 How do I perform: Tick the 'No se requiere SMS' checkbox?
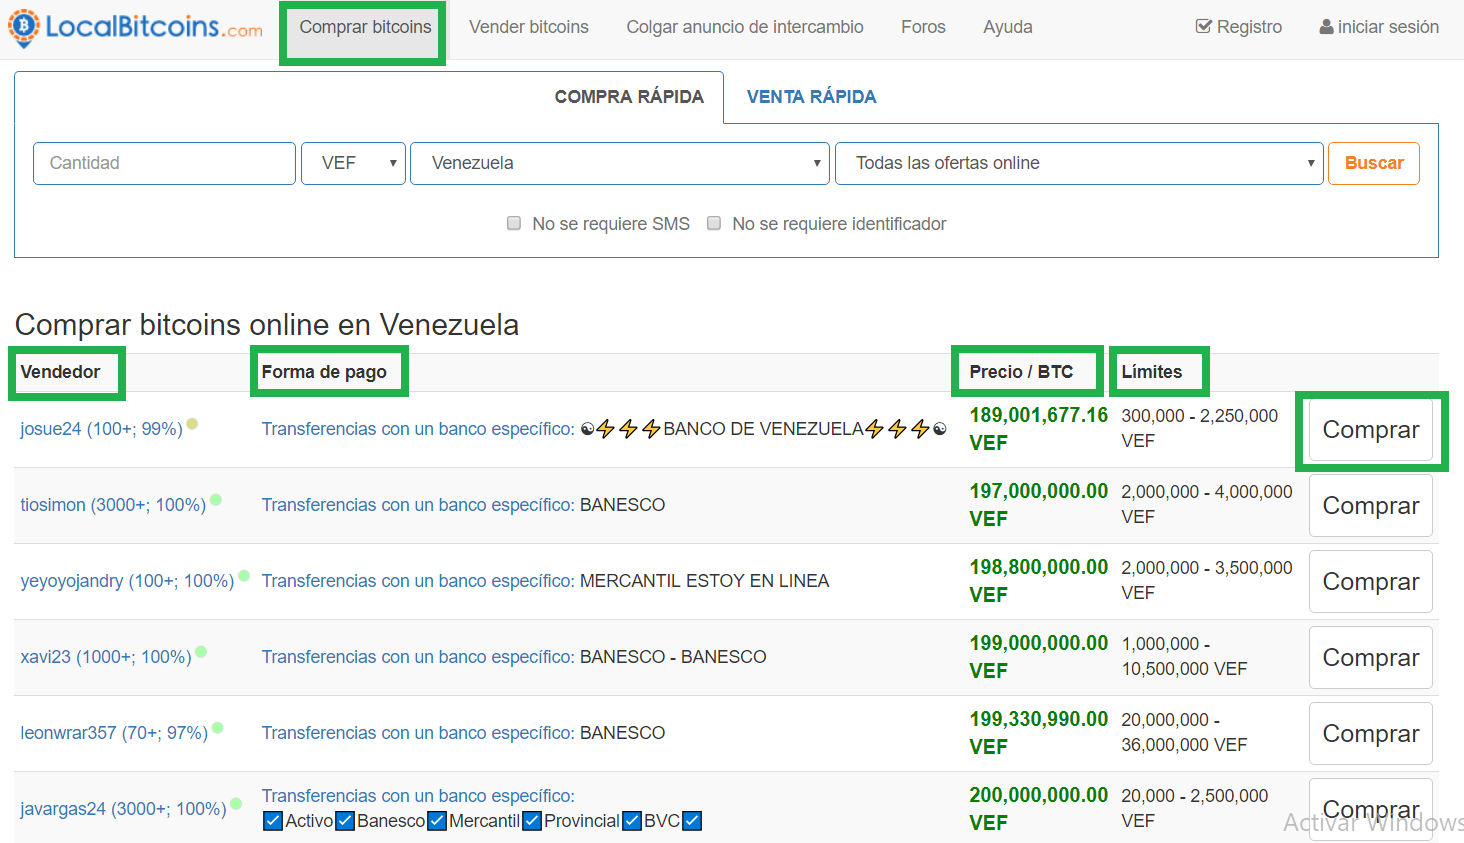(x=514, y=223)
